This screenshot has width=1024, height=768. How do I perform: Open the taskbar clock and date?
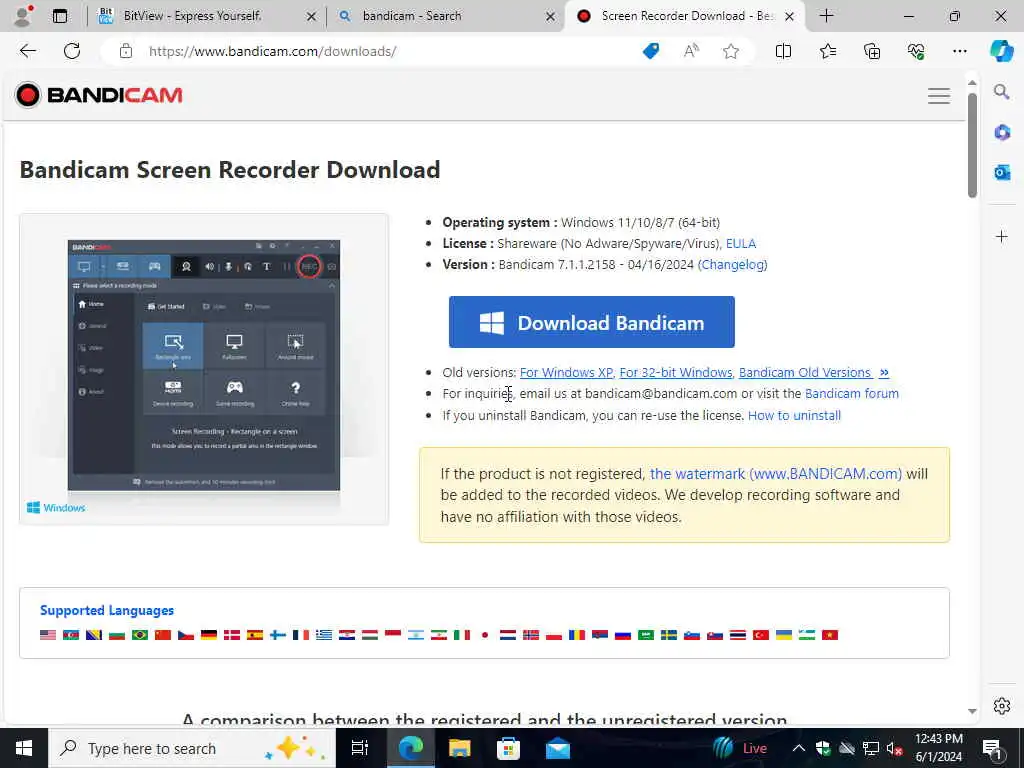[x=938, y=748]
